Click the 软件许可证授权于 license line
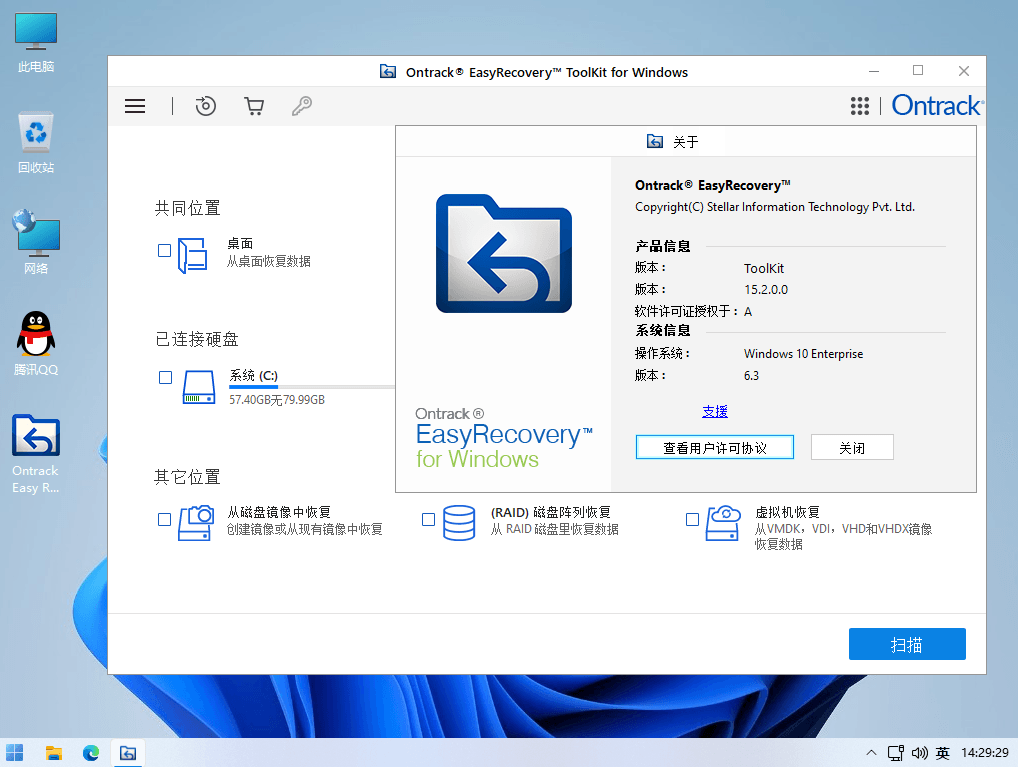This screenshot has width=1018, height=767. (x=693, y=312)
